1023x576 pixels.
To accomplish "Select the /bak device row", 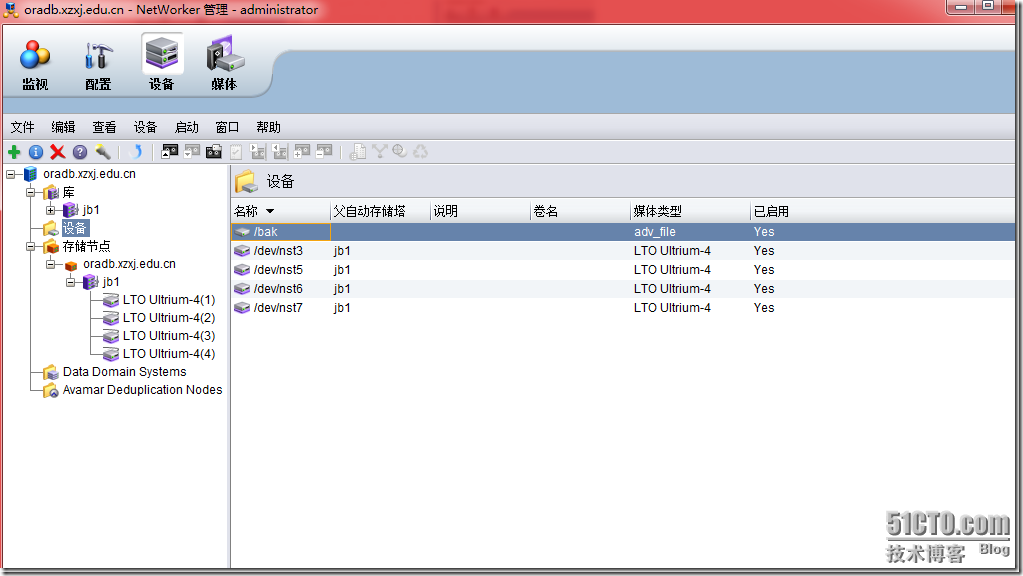I will (623, 232).
